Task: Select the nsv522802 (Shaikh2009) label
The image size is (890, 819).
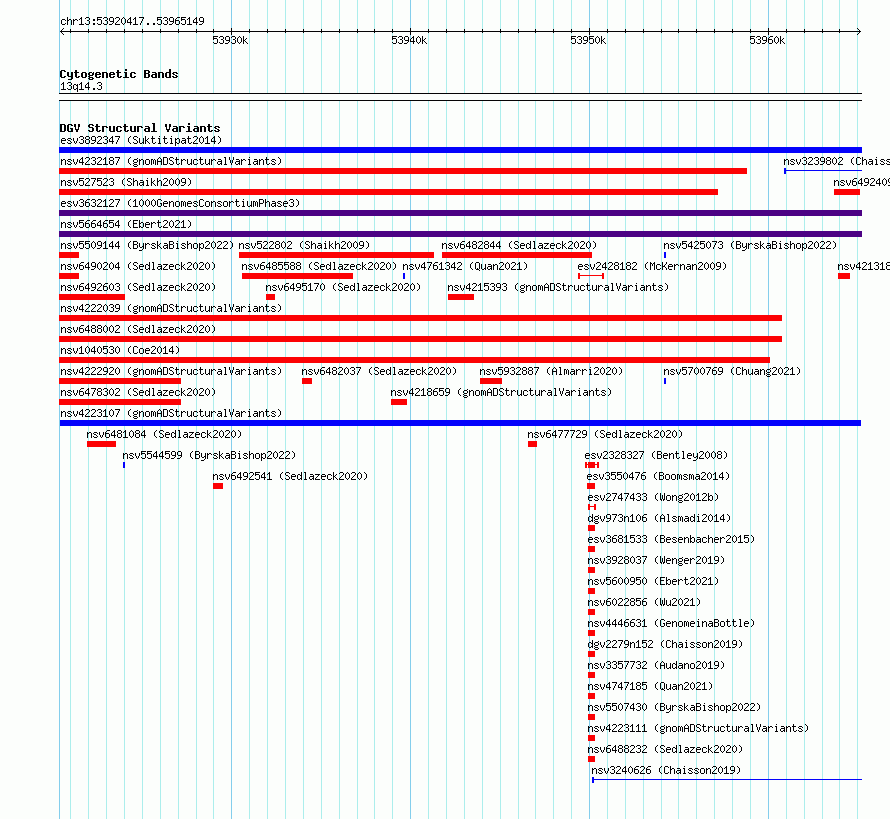Action: click(x=304, y=245)
